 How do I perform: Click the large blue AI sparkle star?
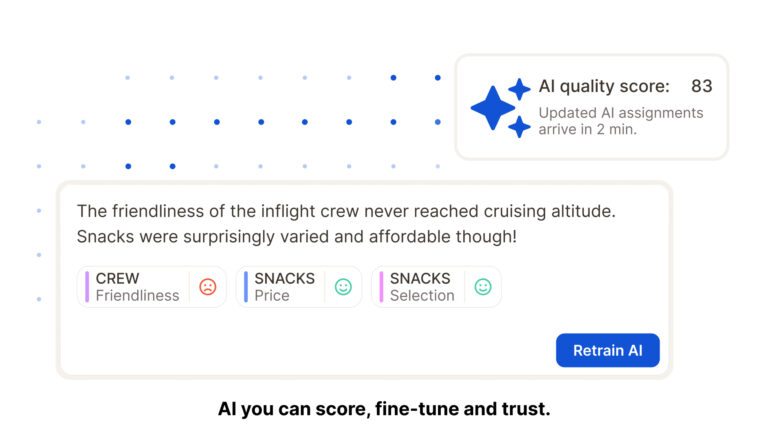492,108
